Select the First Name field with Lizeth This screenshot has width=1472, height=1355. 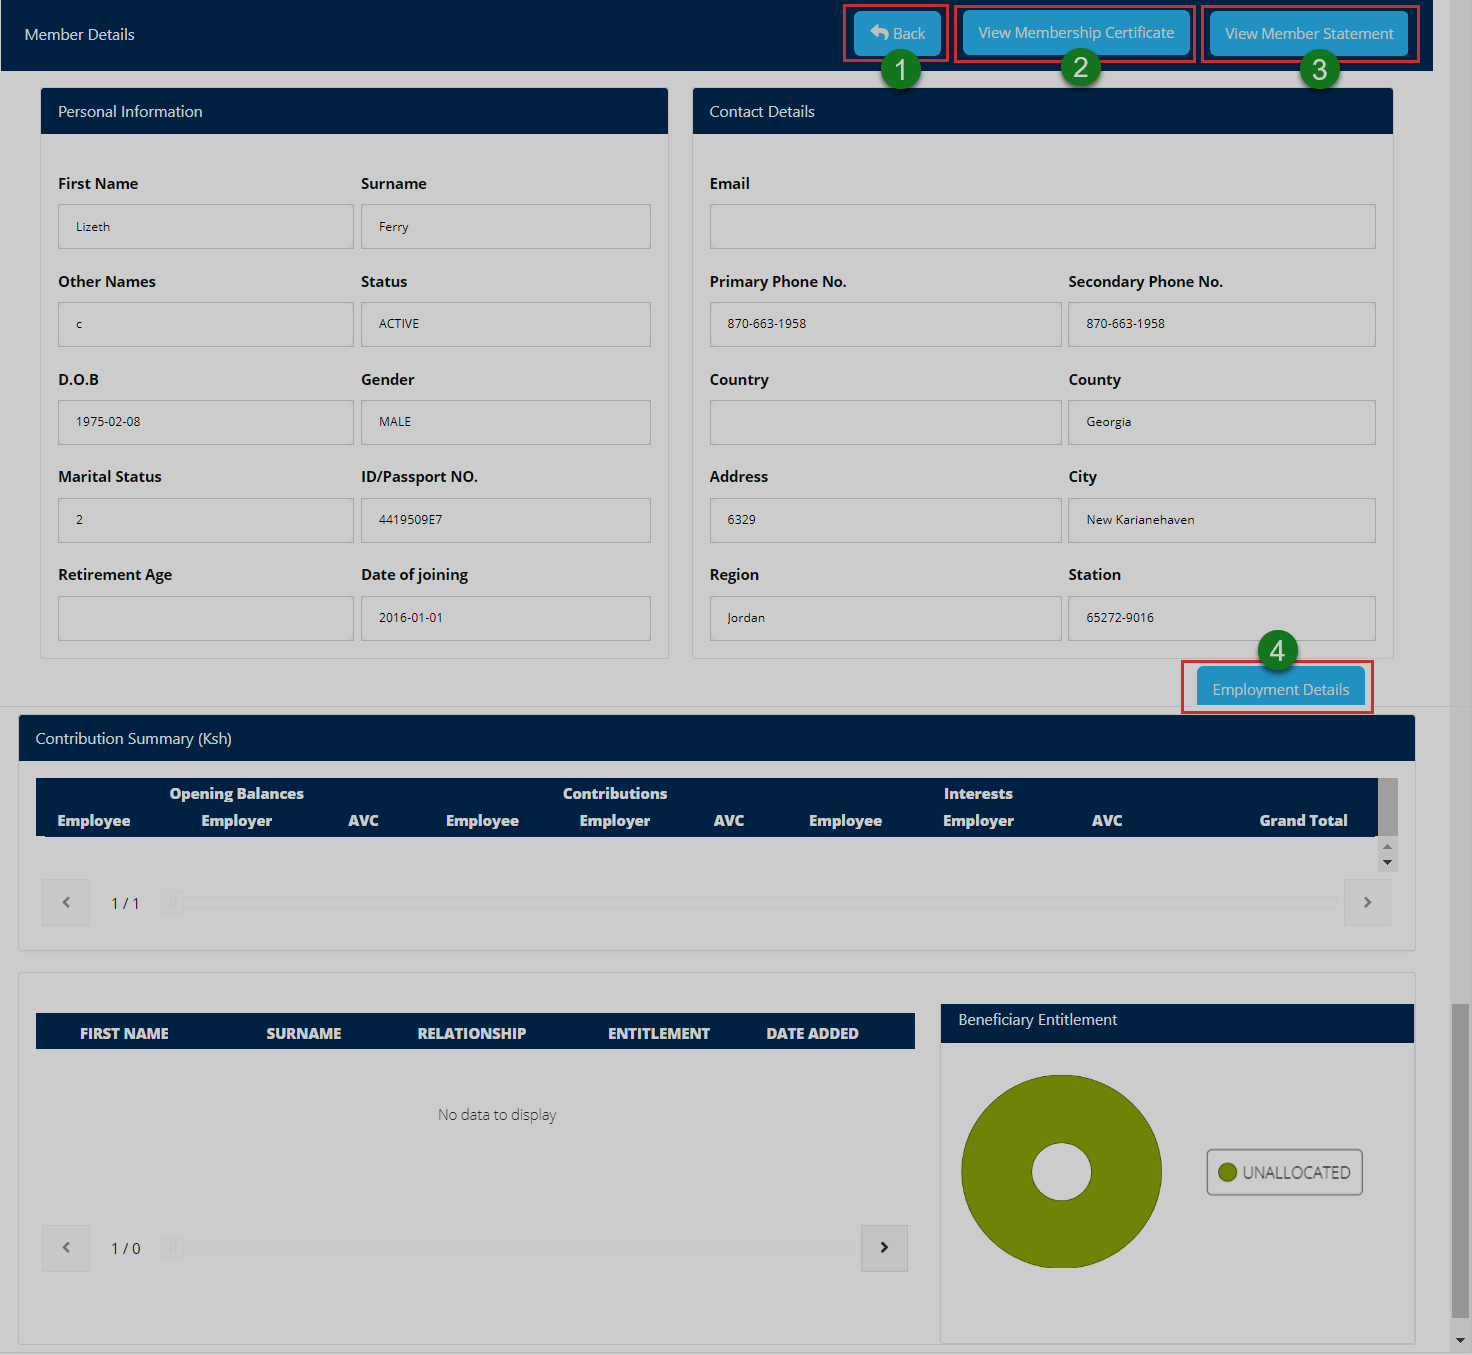(205, 227)
